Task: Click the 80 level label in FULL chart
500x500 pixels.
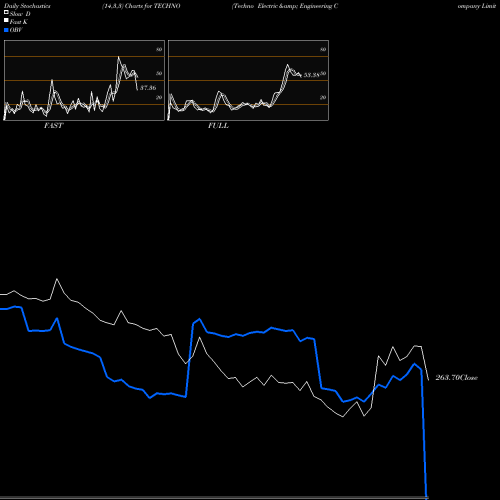Action: [323, 49]
